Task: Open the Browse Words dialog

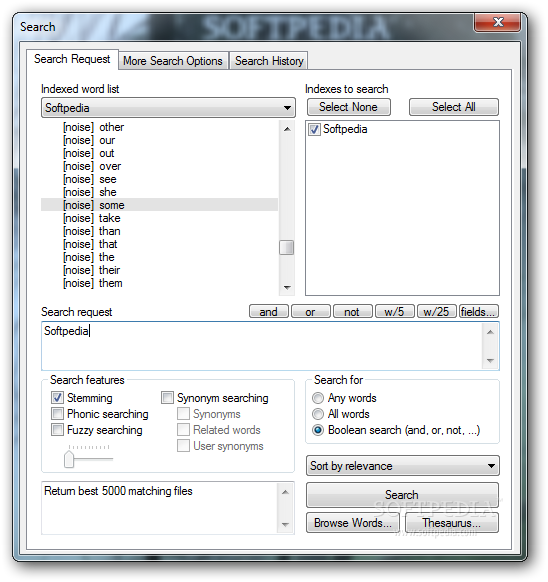Action: pyautogui.click(x=353, y=523)
